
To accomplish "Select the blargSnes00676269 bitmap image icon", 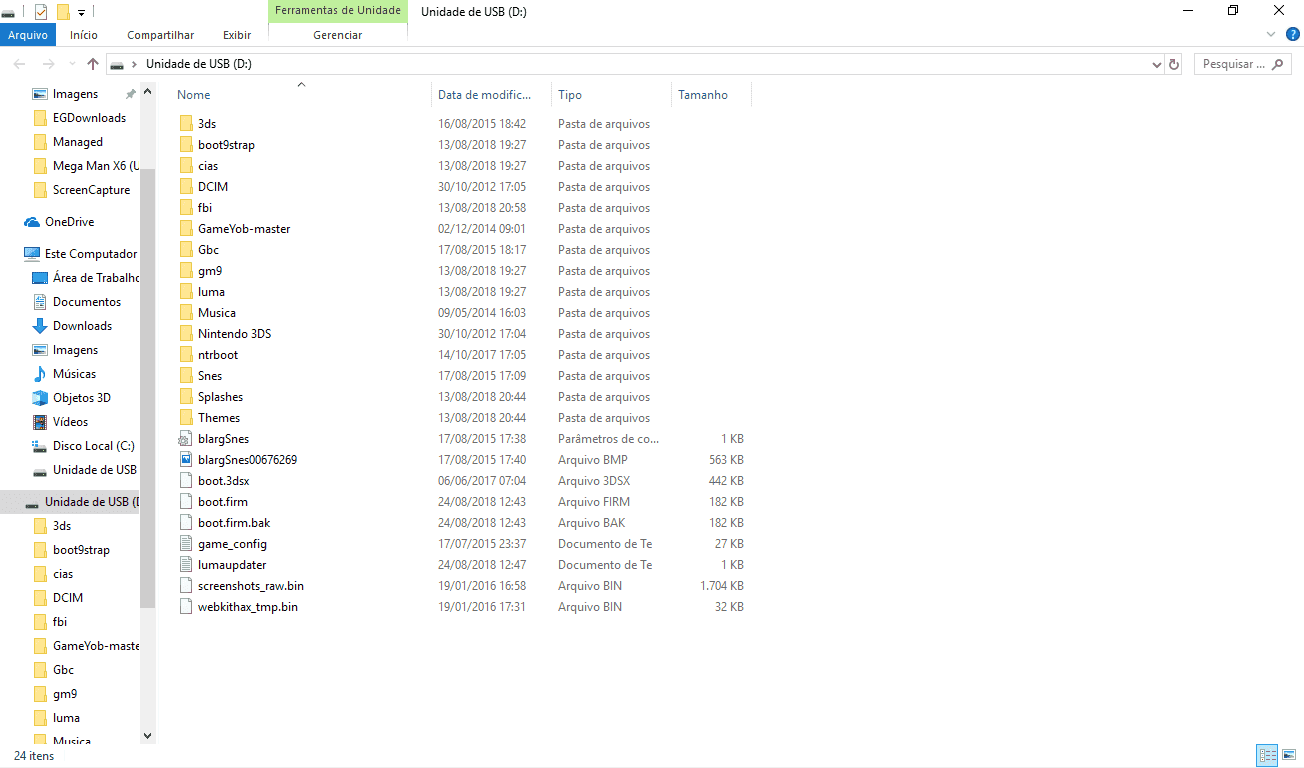I will tap(186, 460).
